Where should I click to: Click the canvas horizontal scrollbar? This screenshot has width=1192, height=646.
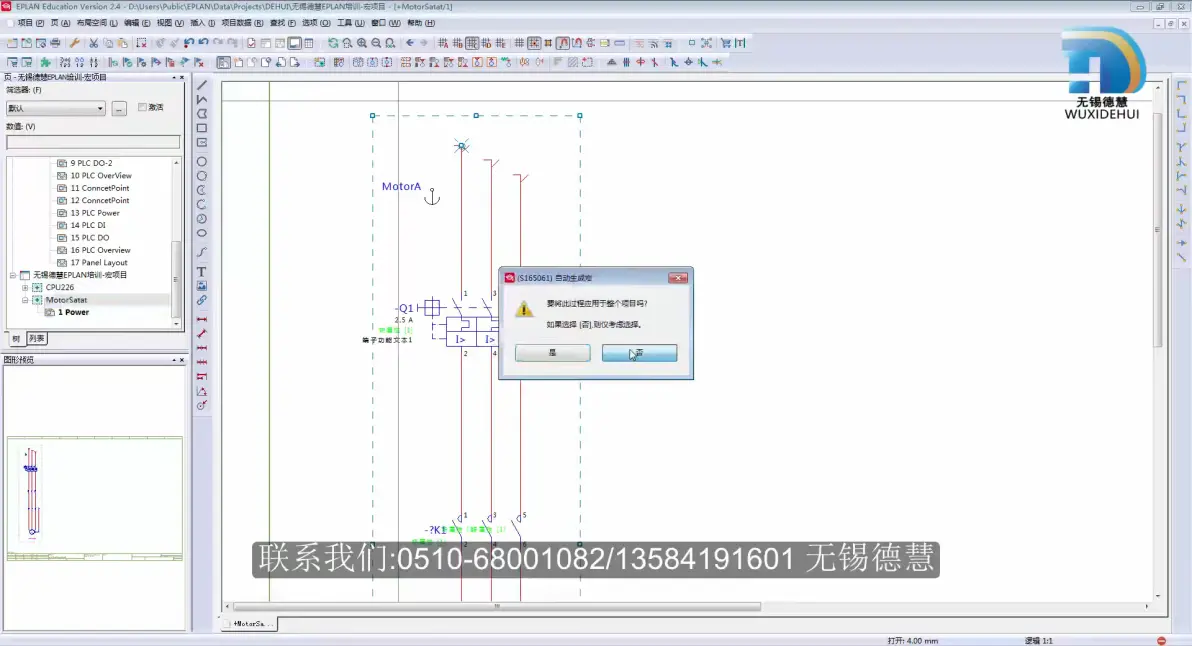point(496,606)
